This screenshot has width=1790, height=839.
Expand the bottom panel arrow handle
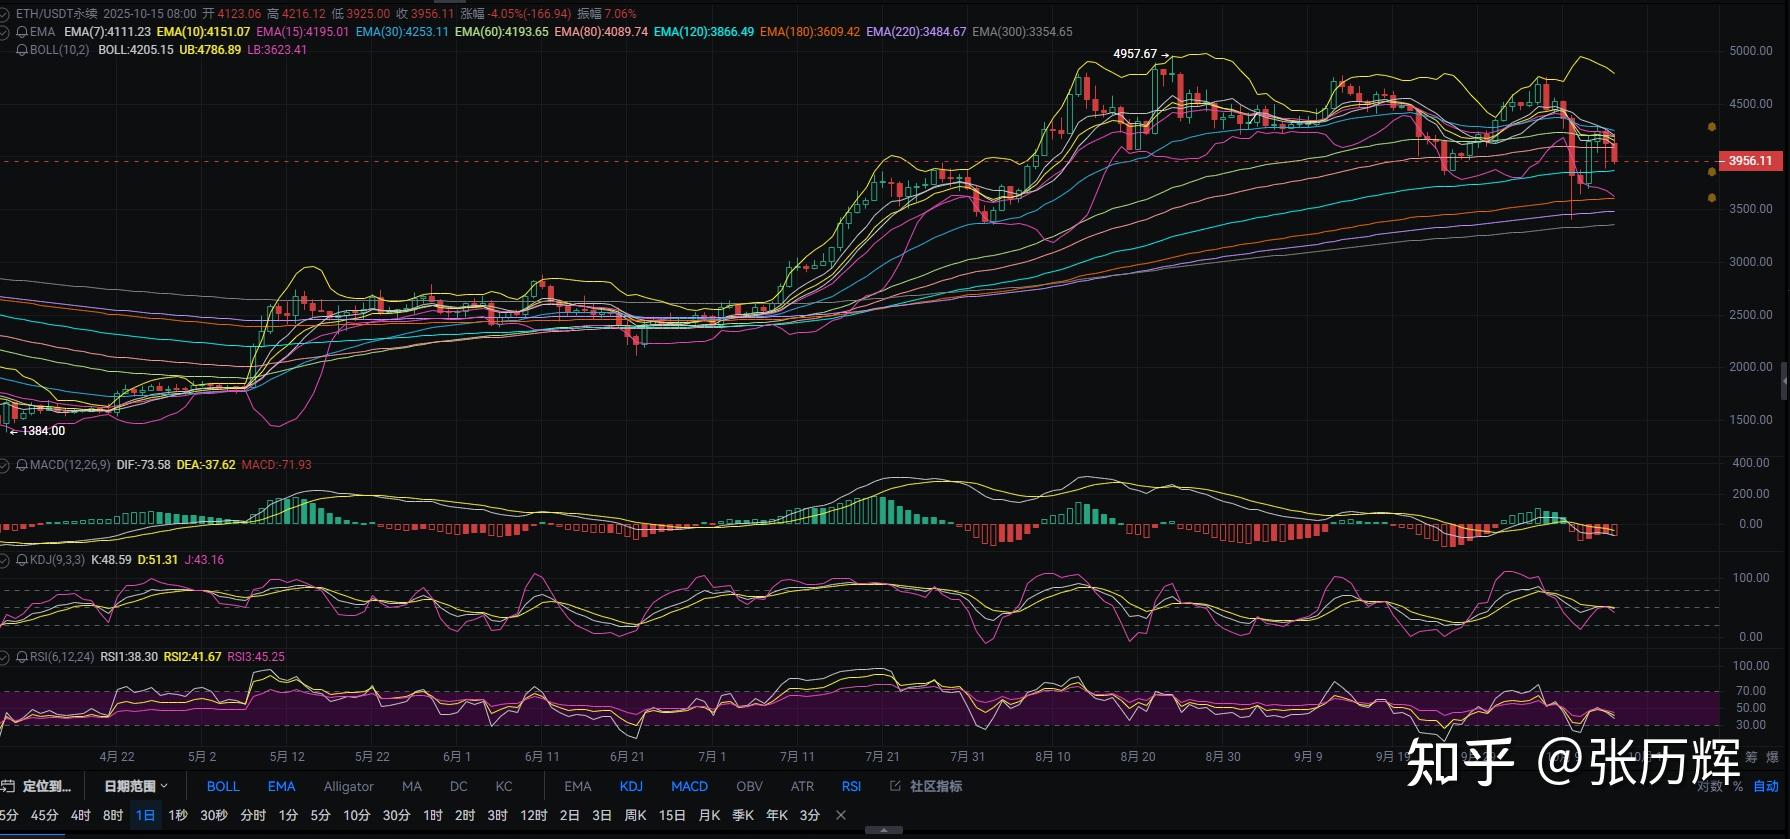882,831
